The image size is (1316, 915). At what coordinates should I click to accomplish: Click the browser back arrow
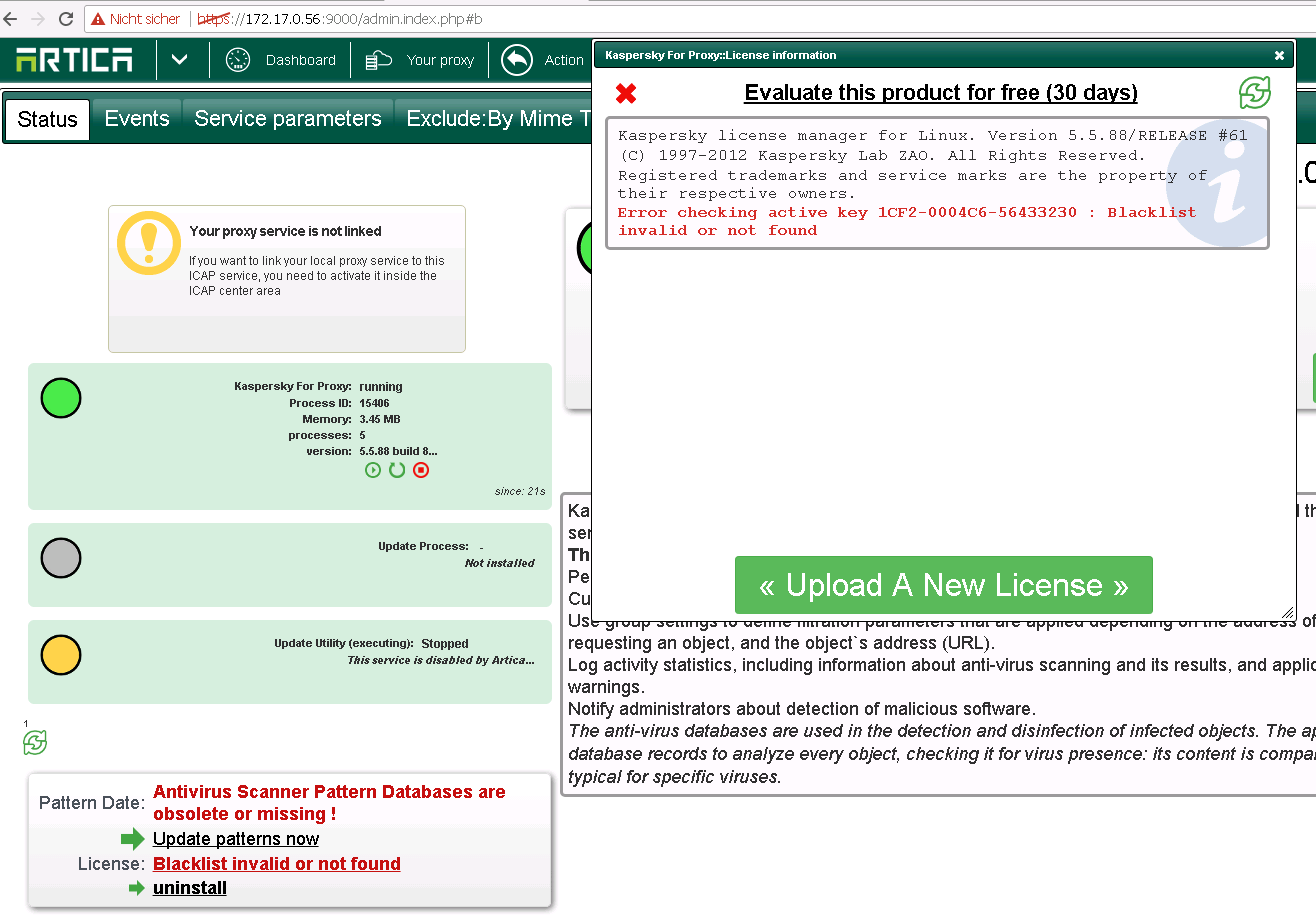11,19
